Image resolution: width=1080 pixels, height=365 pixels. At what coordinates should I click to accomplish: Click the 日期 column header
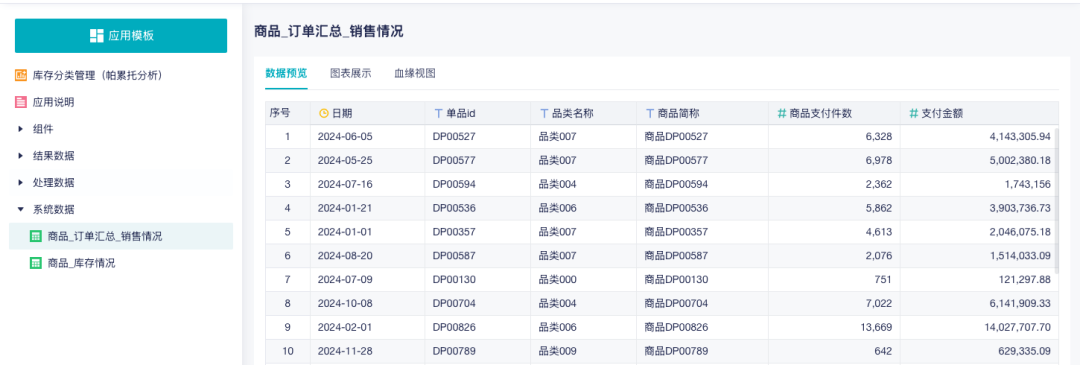(368, 113)
